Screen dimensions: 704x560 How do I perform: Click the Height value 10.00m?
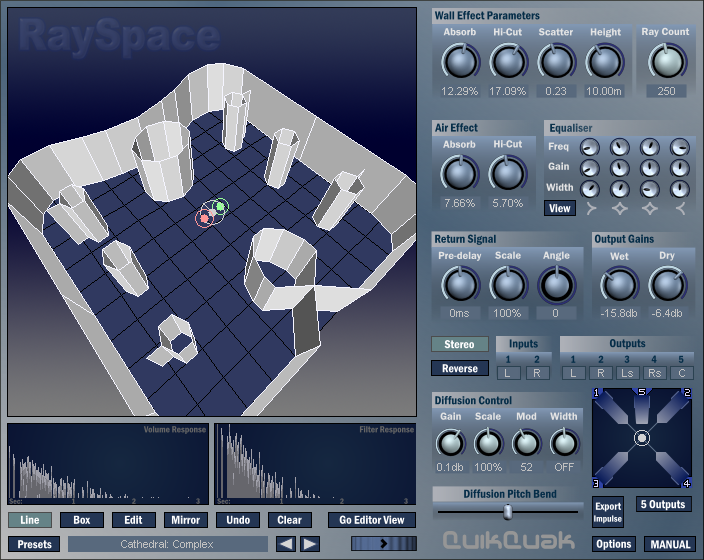tap(604, 91)
